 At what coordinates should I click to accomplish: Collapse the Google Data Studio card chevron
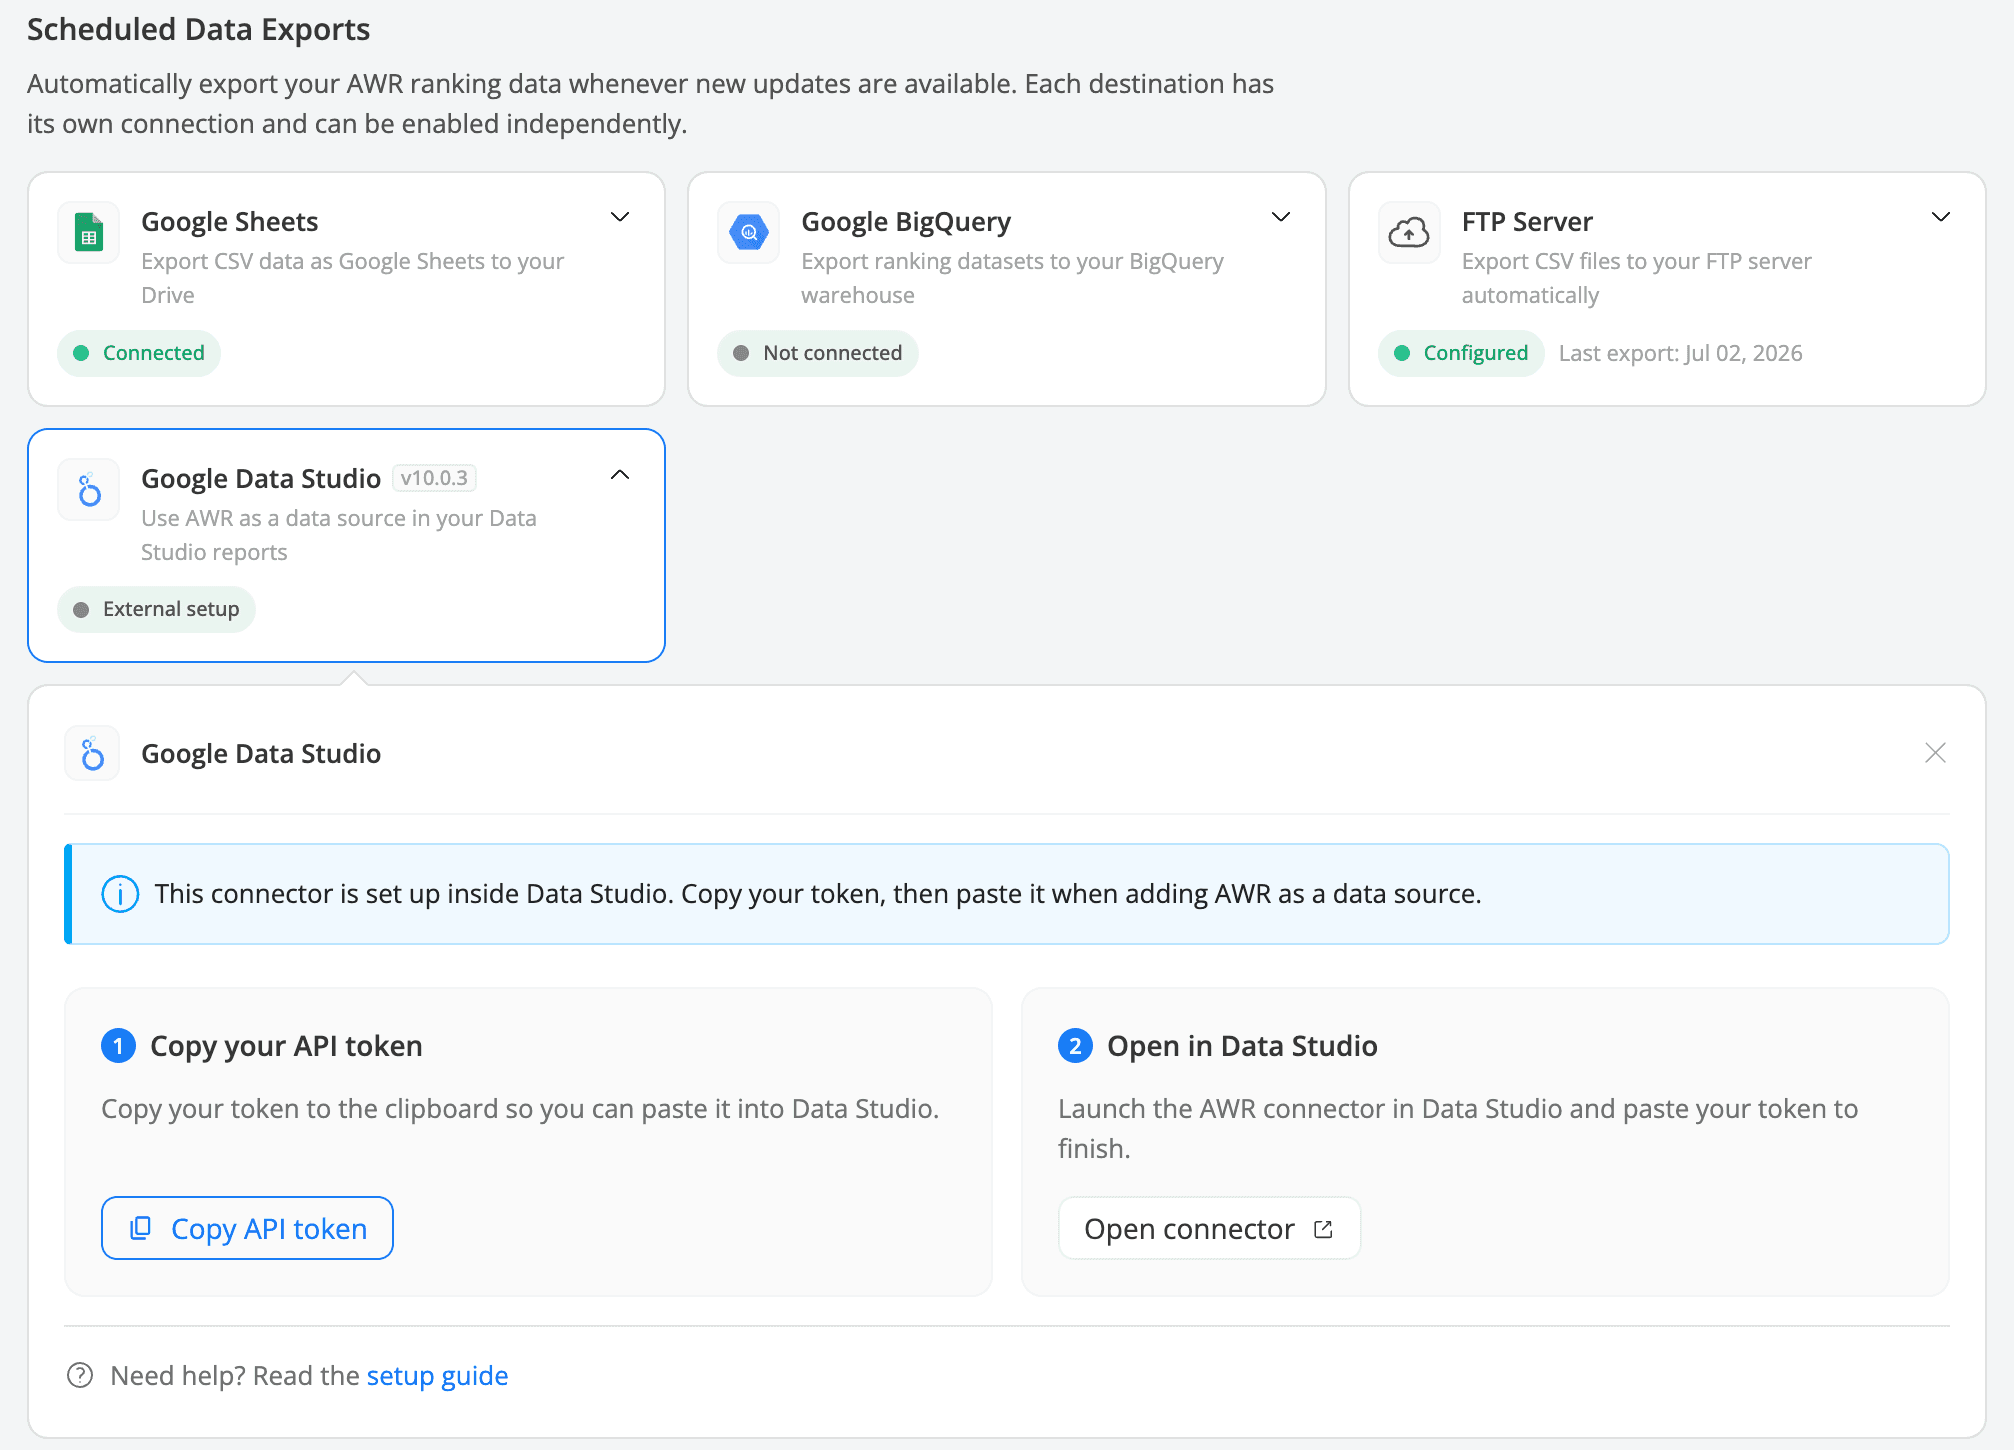click(x=620, y=475)
